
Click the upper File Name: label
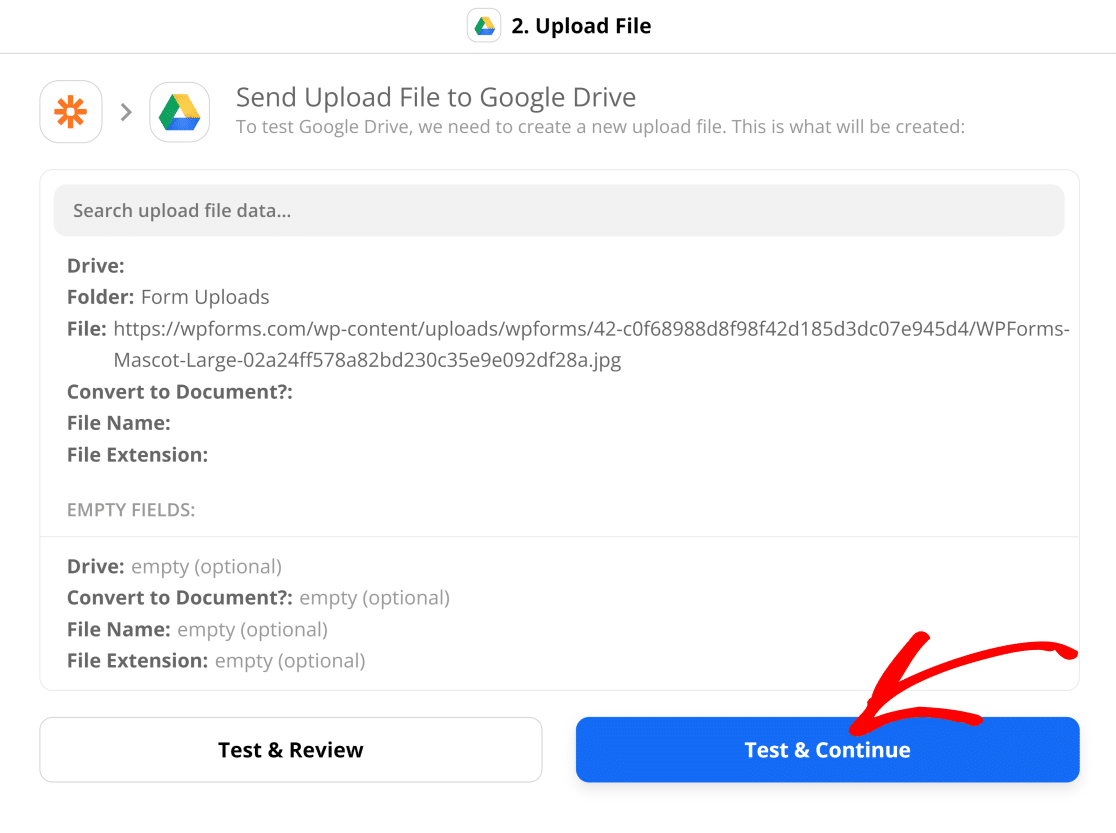click(x=119, y=423)
